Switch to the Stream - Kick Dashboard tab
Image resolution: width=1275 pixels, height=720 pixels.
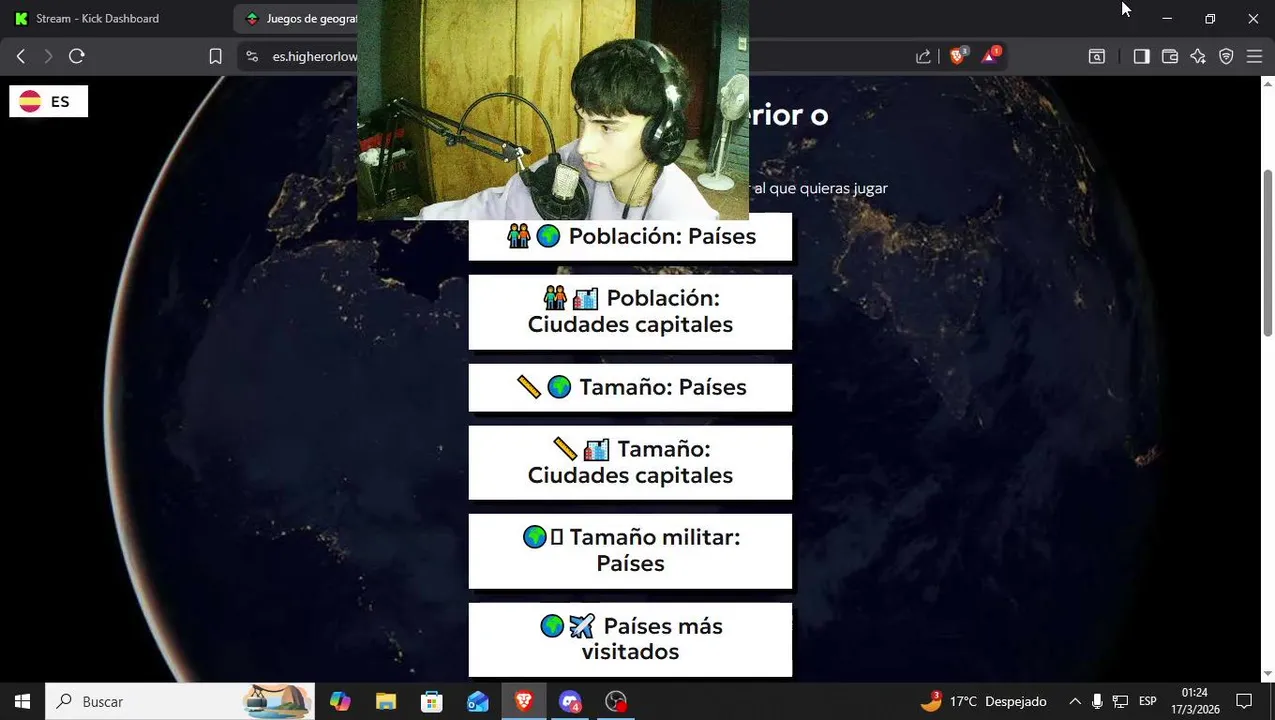(98, 18)
